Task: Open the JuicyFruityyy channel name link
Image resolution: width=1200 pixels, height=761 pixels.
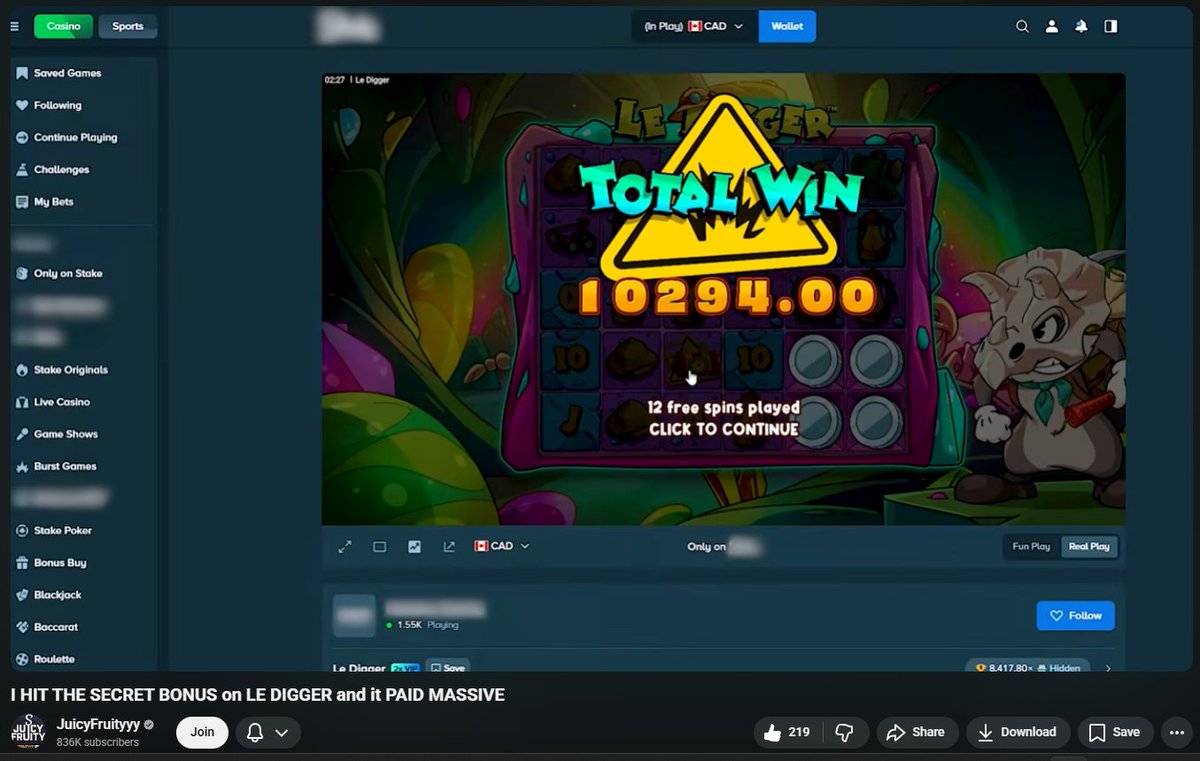Action: [98, 725]
